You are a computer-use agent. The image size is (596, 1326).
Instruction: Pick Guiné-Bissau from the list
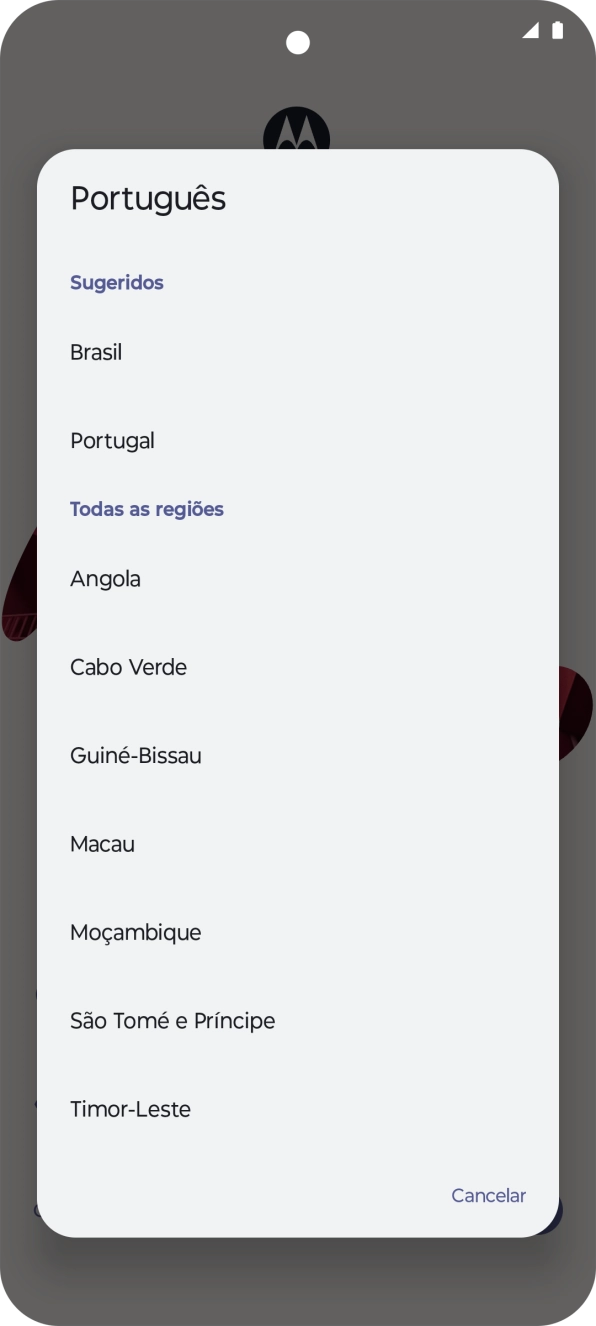[x=135, y=755]
